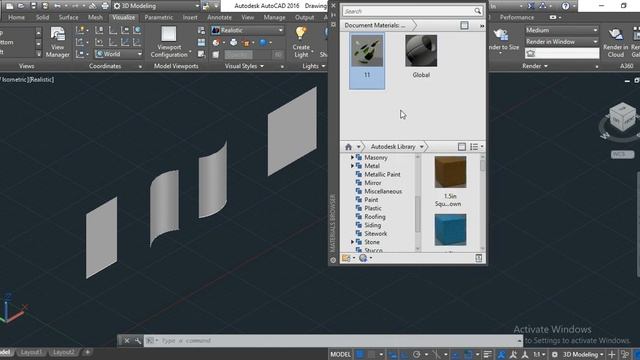Toggle Show/Hide library panel icon in Document Materials
The image size is (640, 360).
click(464, 25)
